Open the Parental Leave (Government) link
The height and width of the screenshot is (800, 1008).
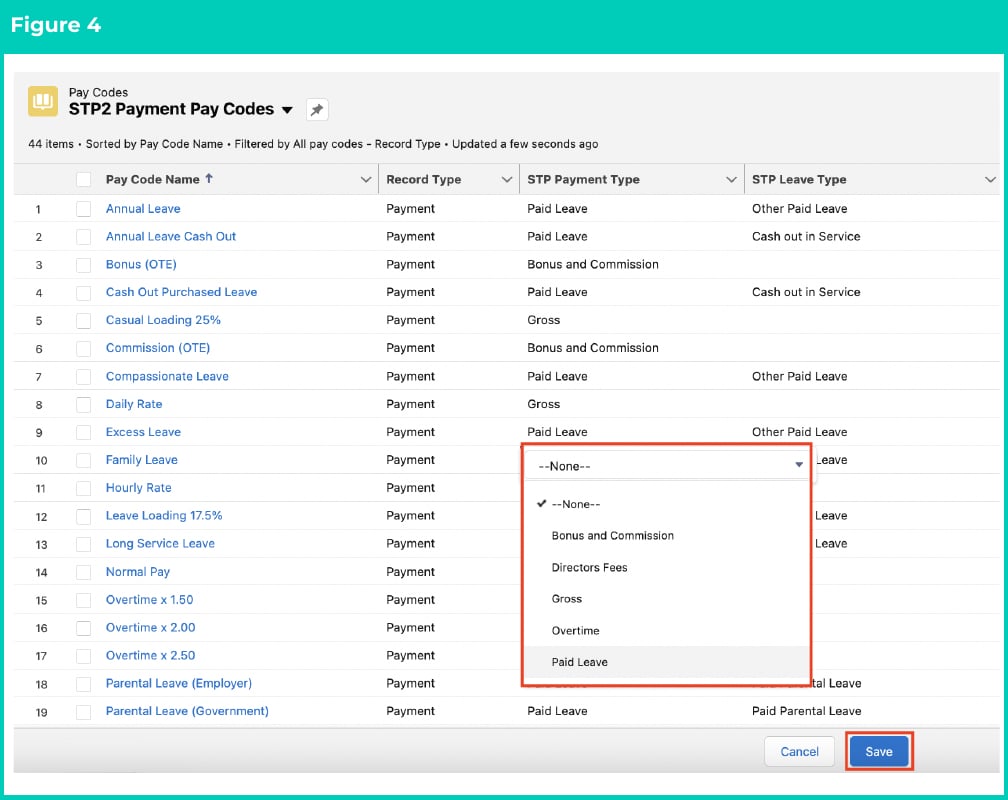pyautogui.click(x=187, y=711)
